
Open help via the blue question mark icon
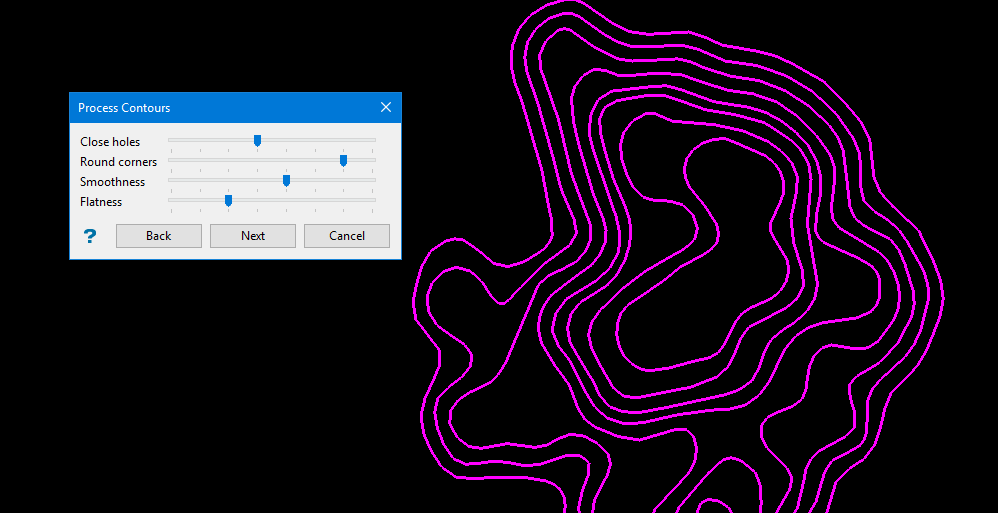tap(90, 236)
